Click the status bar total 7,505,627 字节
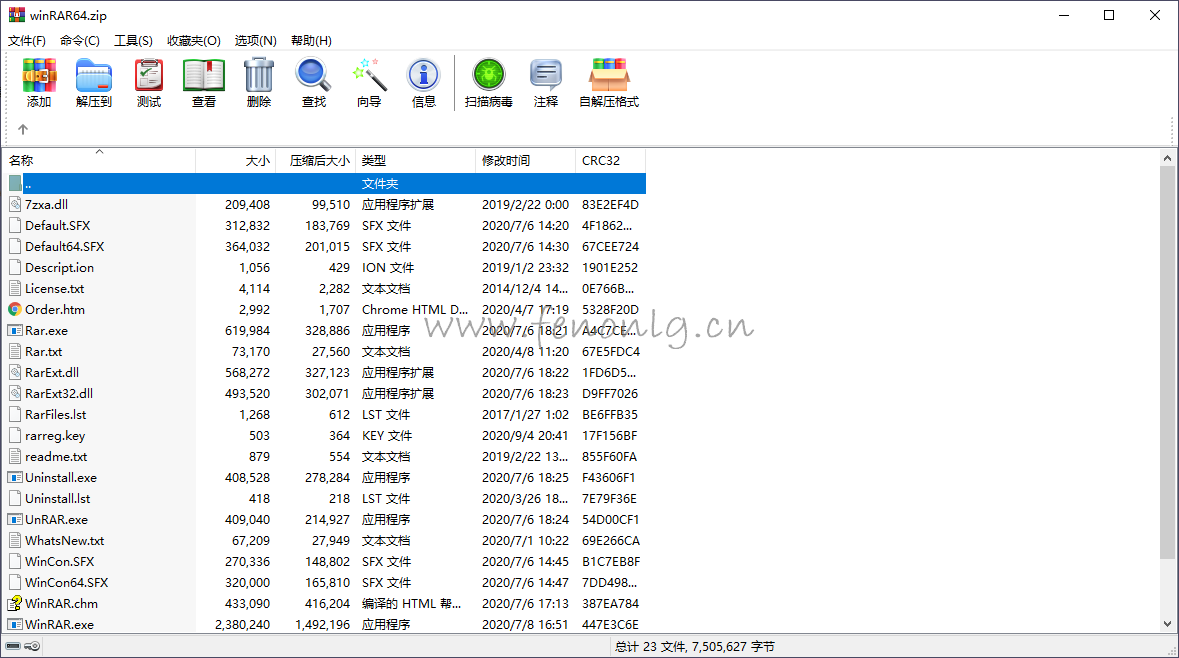 [x=730, y=646]
